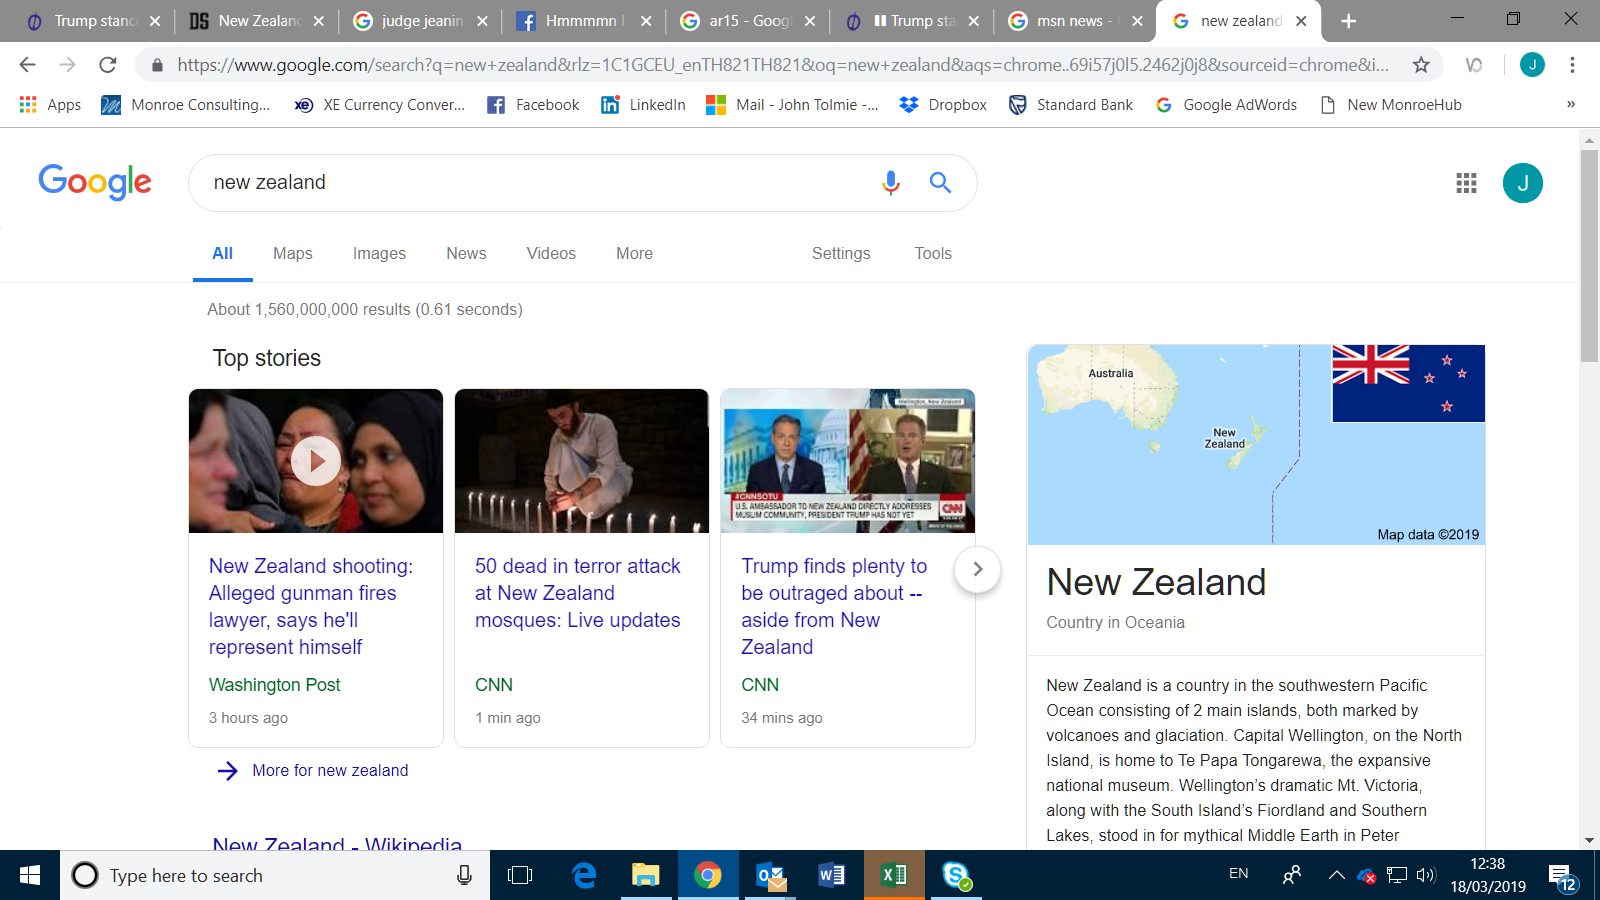1600x900 pixels.
Task: Open Monroe Consulting bookmark
Action: [186, 105]
